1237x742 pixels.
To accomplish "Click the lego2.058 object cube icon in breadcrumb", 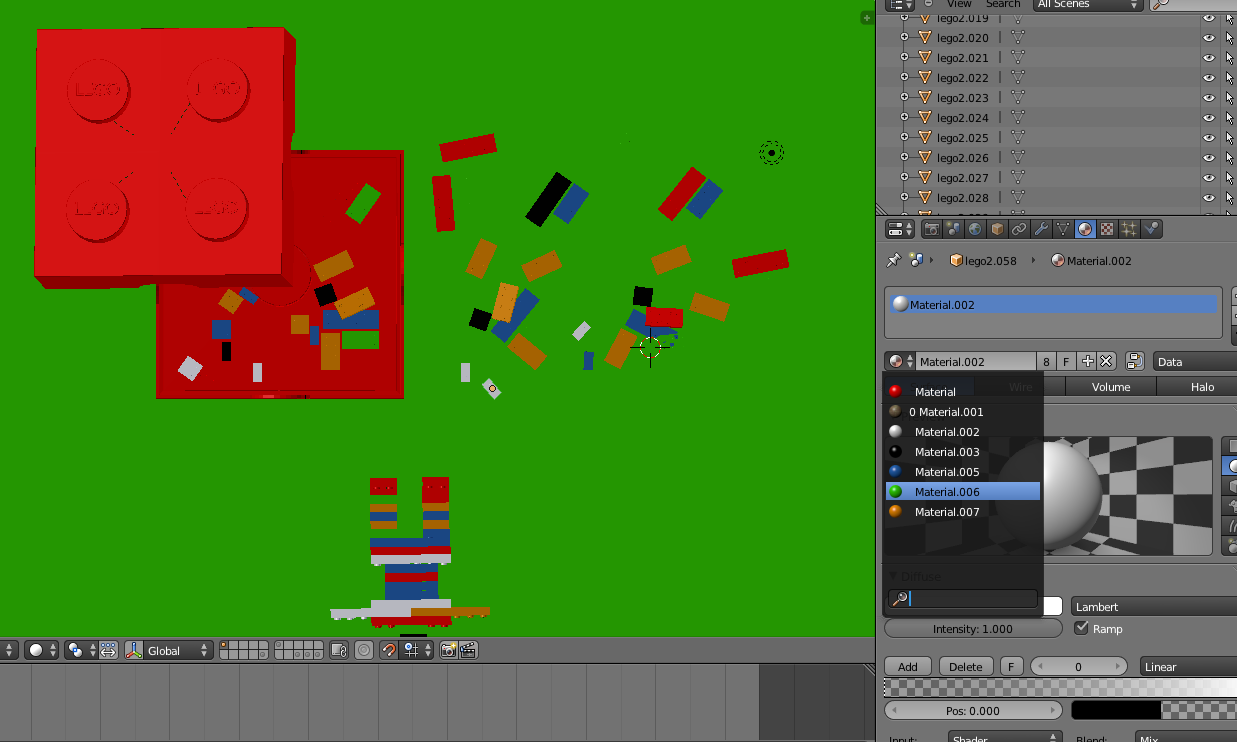I will [x=956, y=260].
